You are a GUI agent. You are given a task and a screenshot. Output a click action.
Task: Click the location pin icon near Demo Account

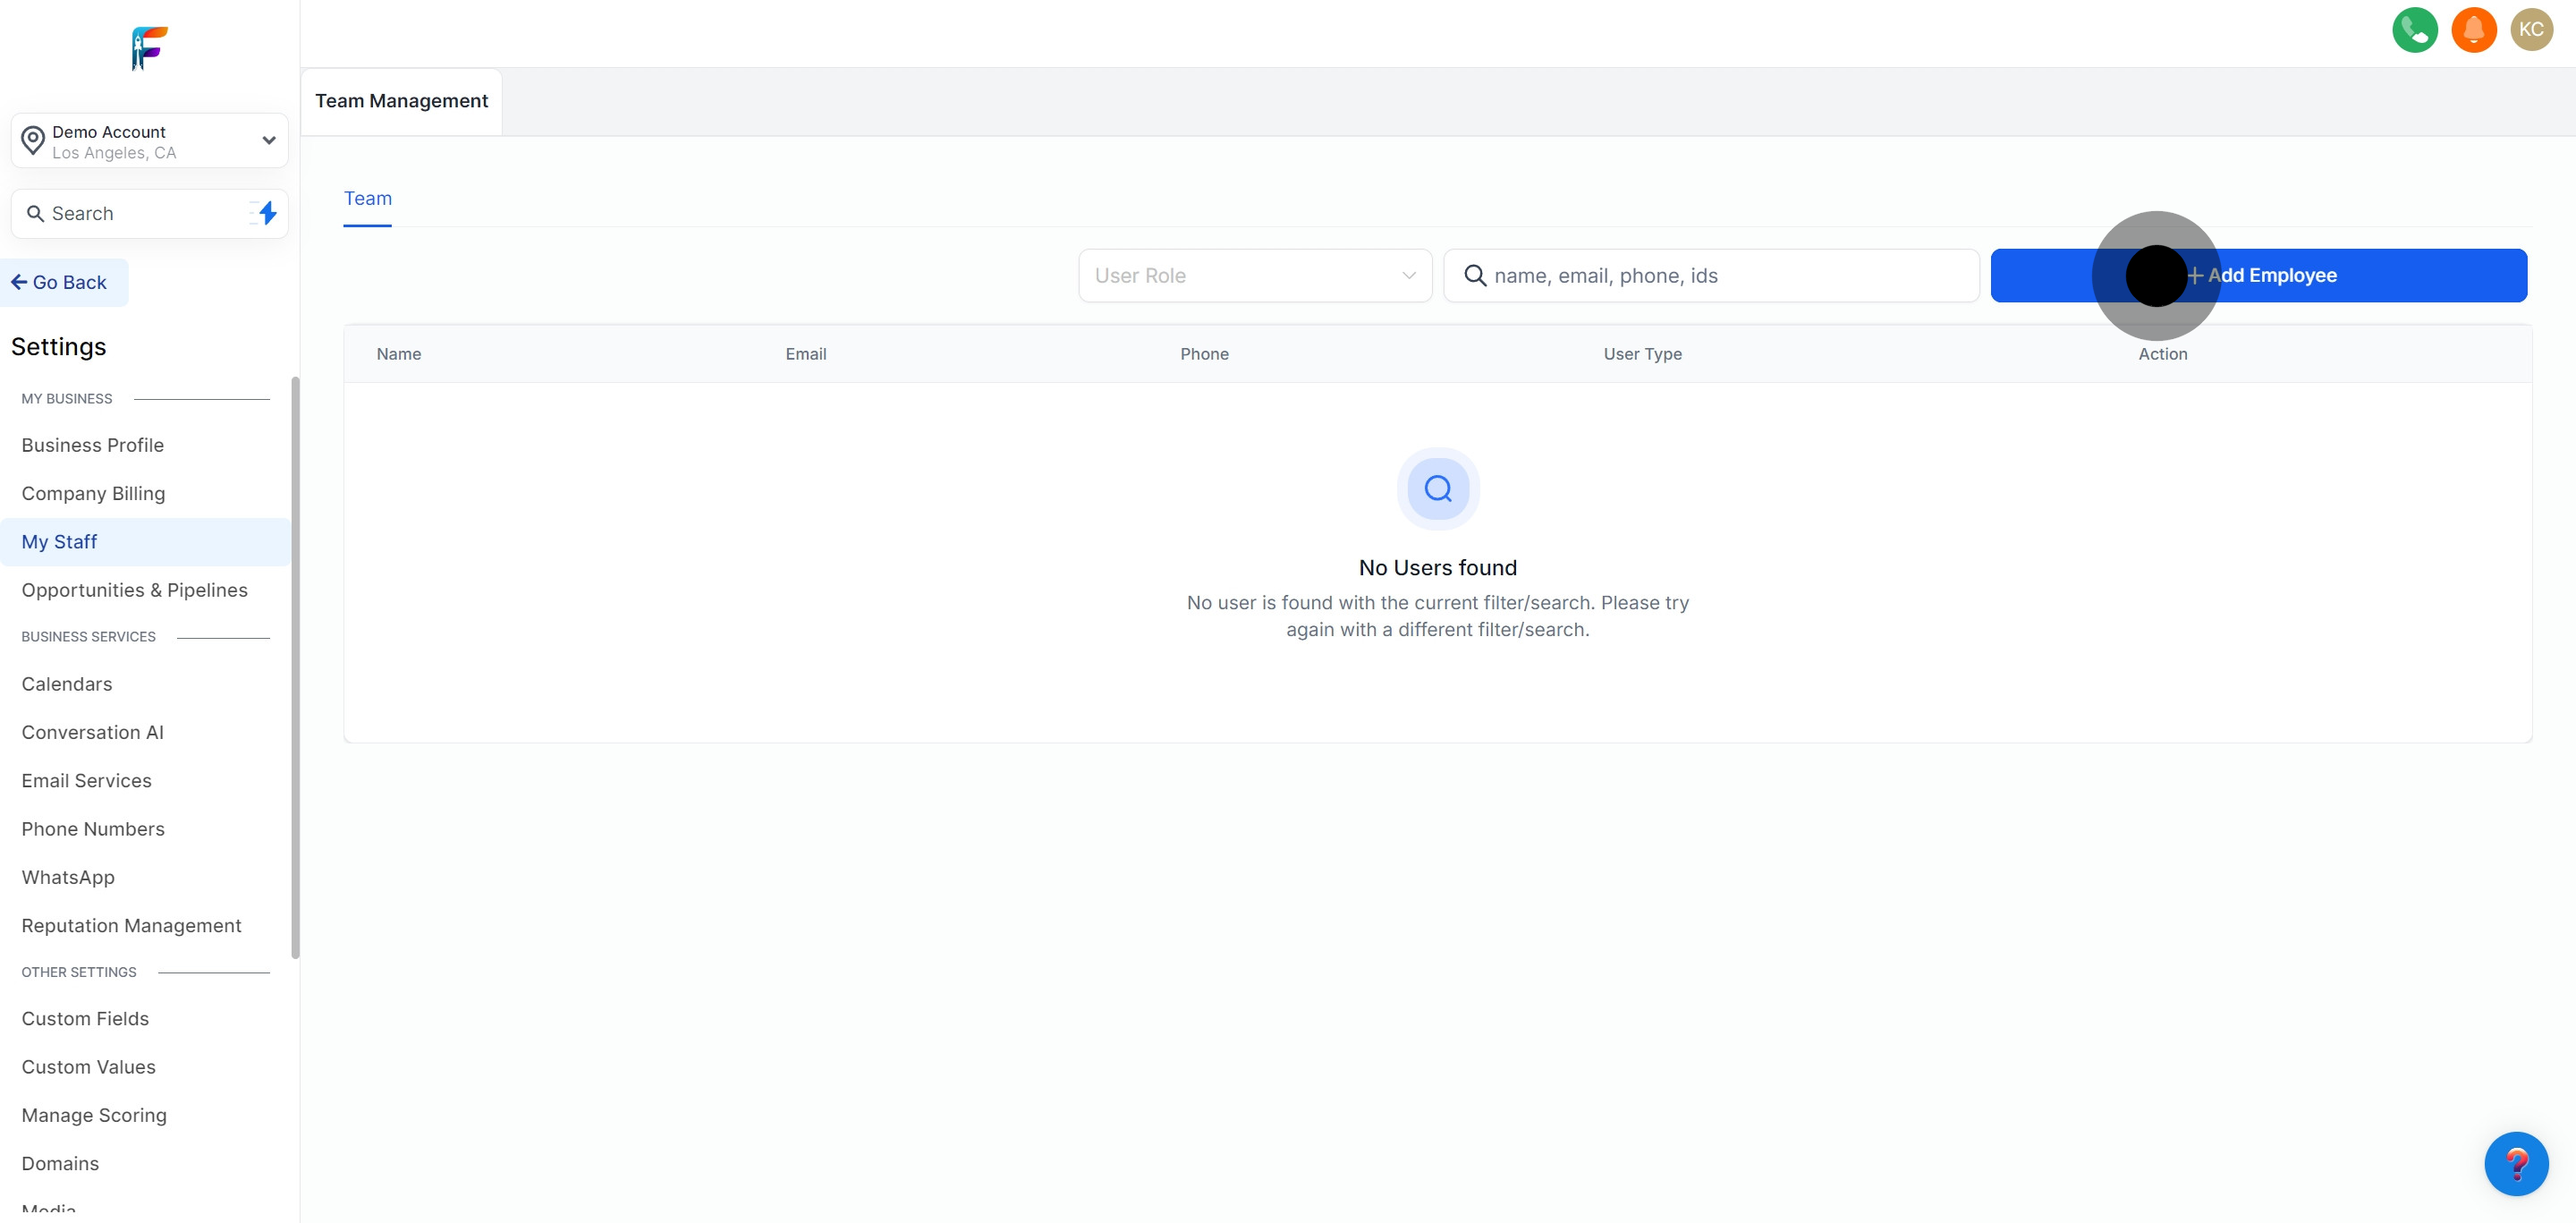pos(33,140)
